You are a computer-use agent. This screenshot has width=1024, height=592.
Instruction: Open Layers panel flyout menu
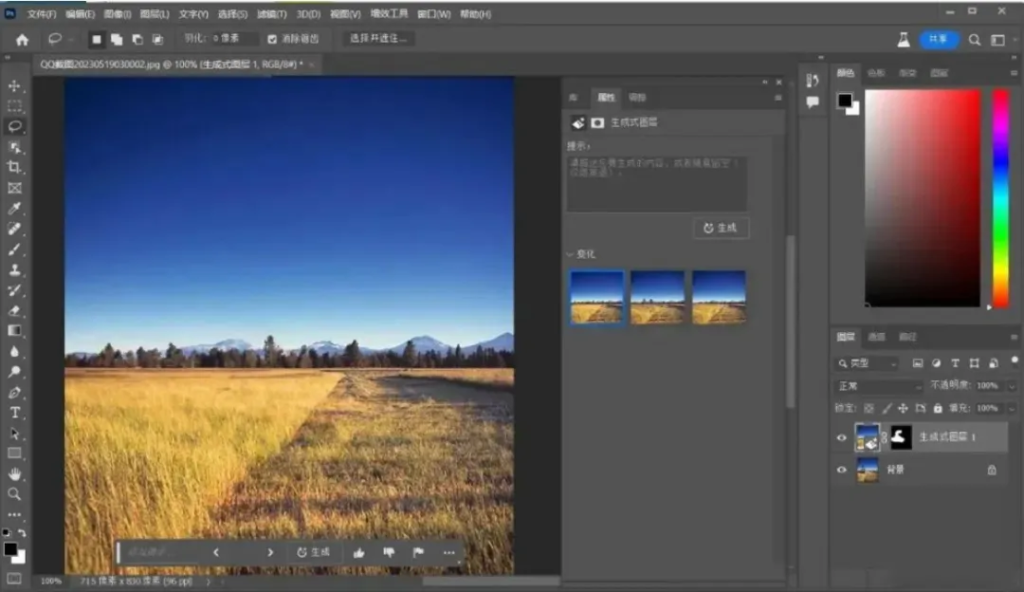[x=1014, y=337]
